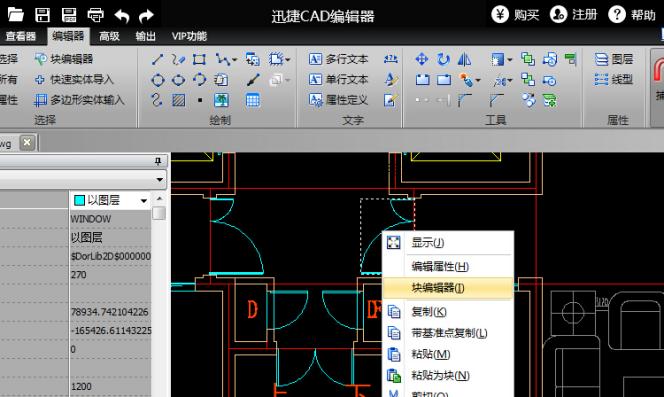664x397 pixels.
Task: Select the Rectangle drawing tool
Action: coord(199,59)
